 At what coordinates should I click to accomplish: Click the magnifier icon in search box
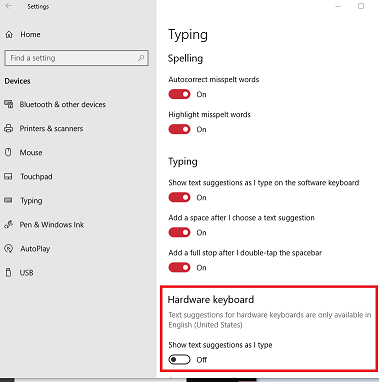(141, 58)
